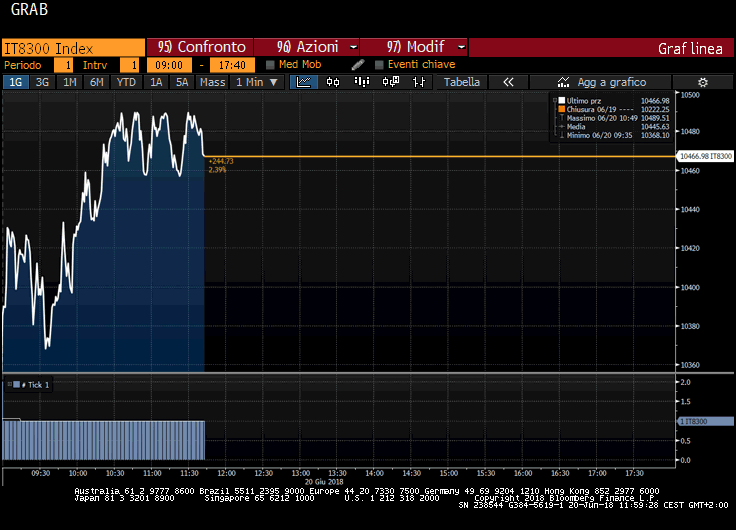Screen dimensions: 736x530
Task: Select the line chart type icon
Action: (304, 82)
